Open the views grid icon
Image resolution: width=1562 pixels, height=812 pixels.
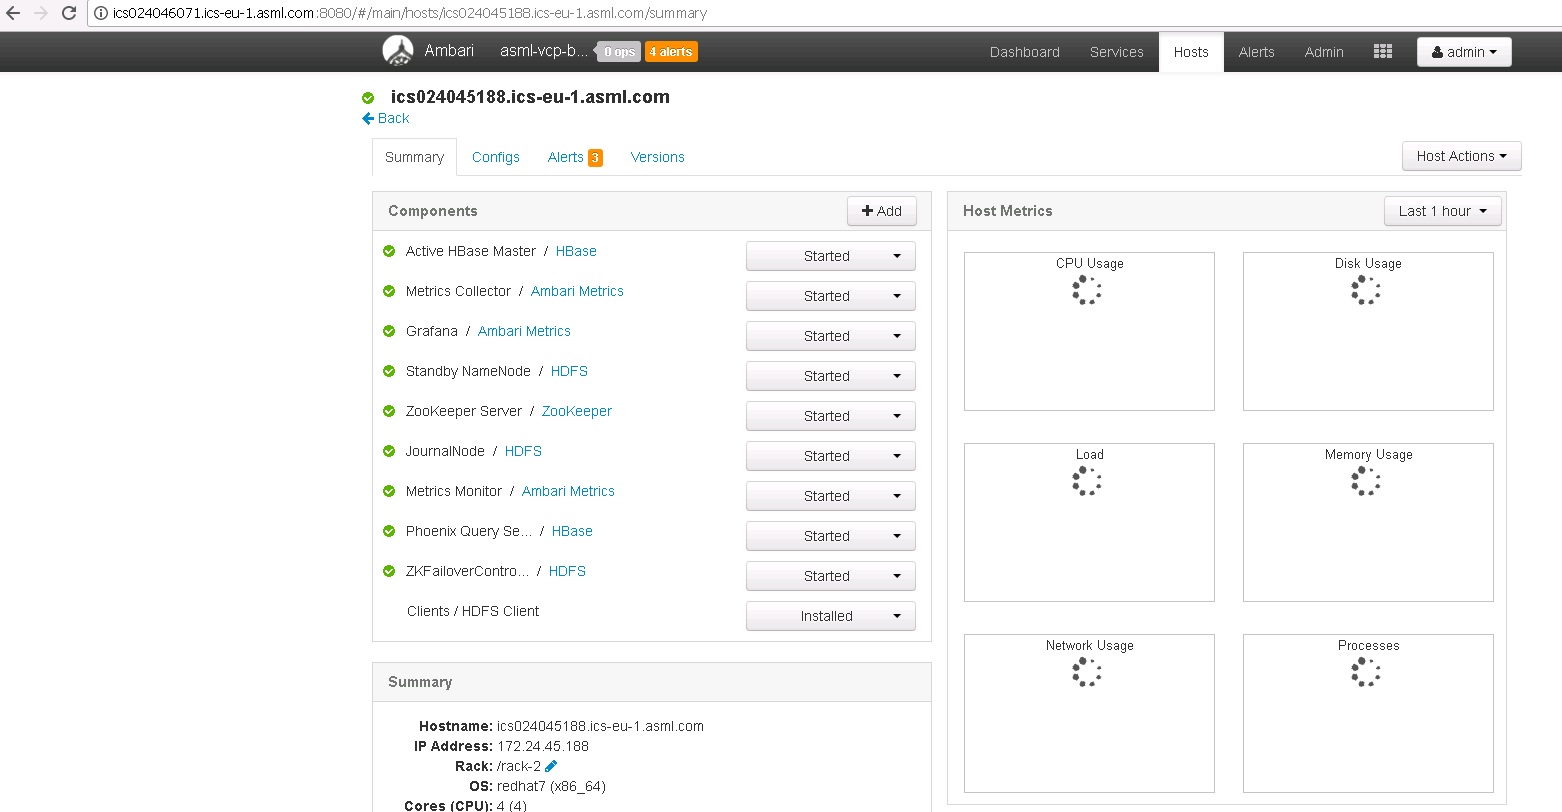(1383, 52)
